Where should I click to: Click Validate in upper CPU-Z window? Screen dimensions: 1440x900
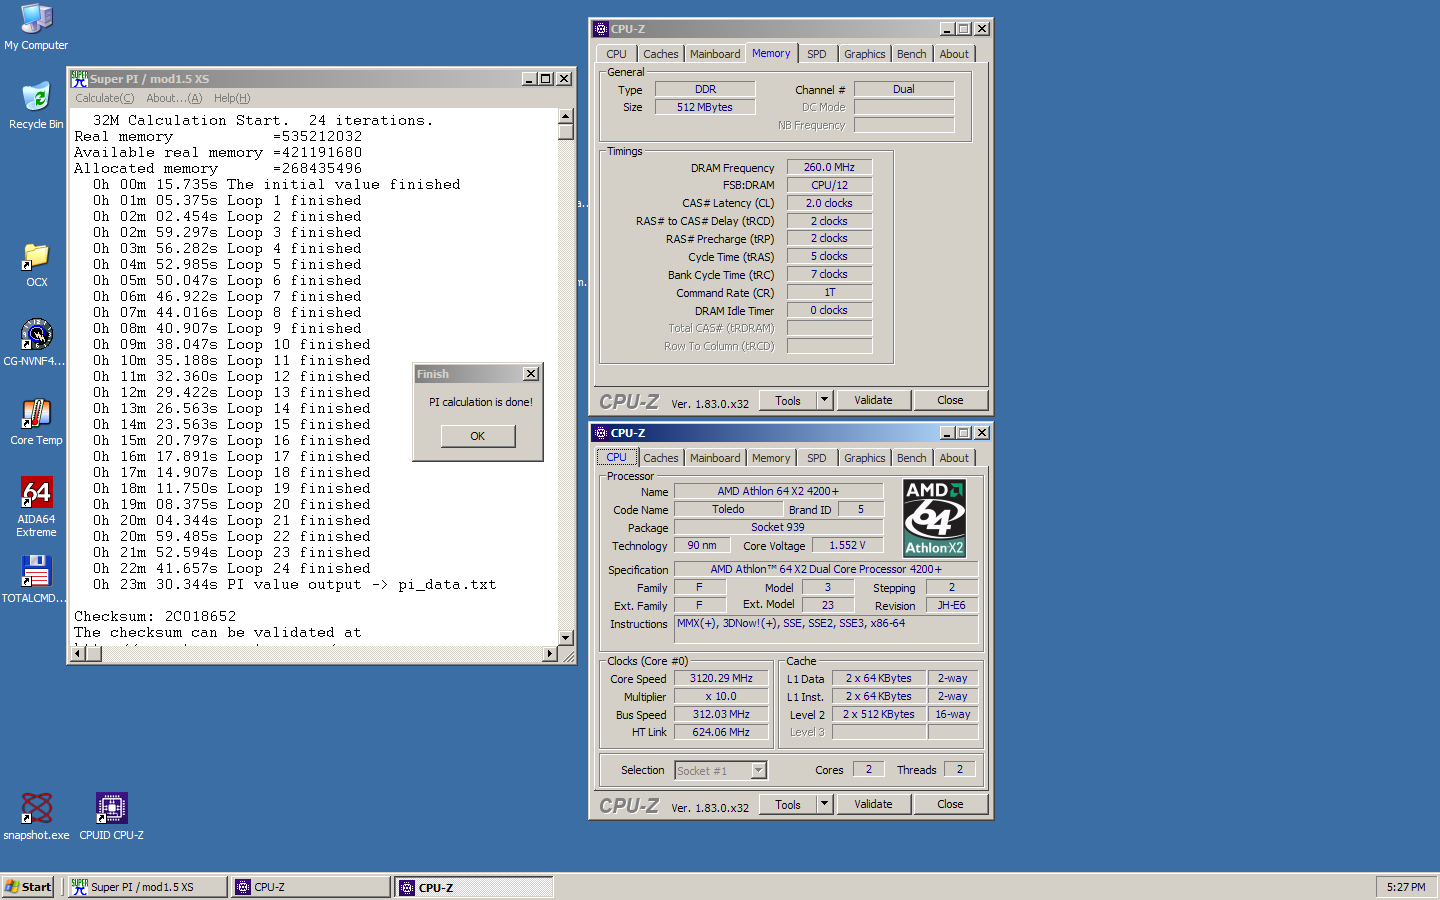tap(873, 400)
